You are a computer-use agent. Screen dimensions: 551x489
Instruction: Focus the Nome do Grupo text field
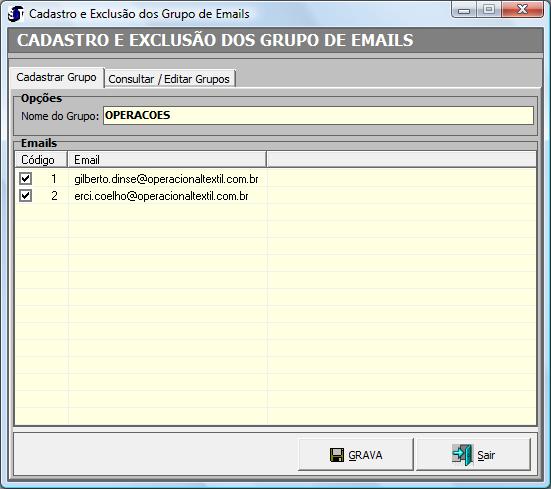pyautogui.click(x=318, y=116)
